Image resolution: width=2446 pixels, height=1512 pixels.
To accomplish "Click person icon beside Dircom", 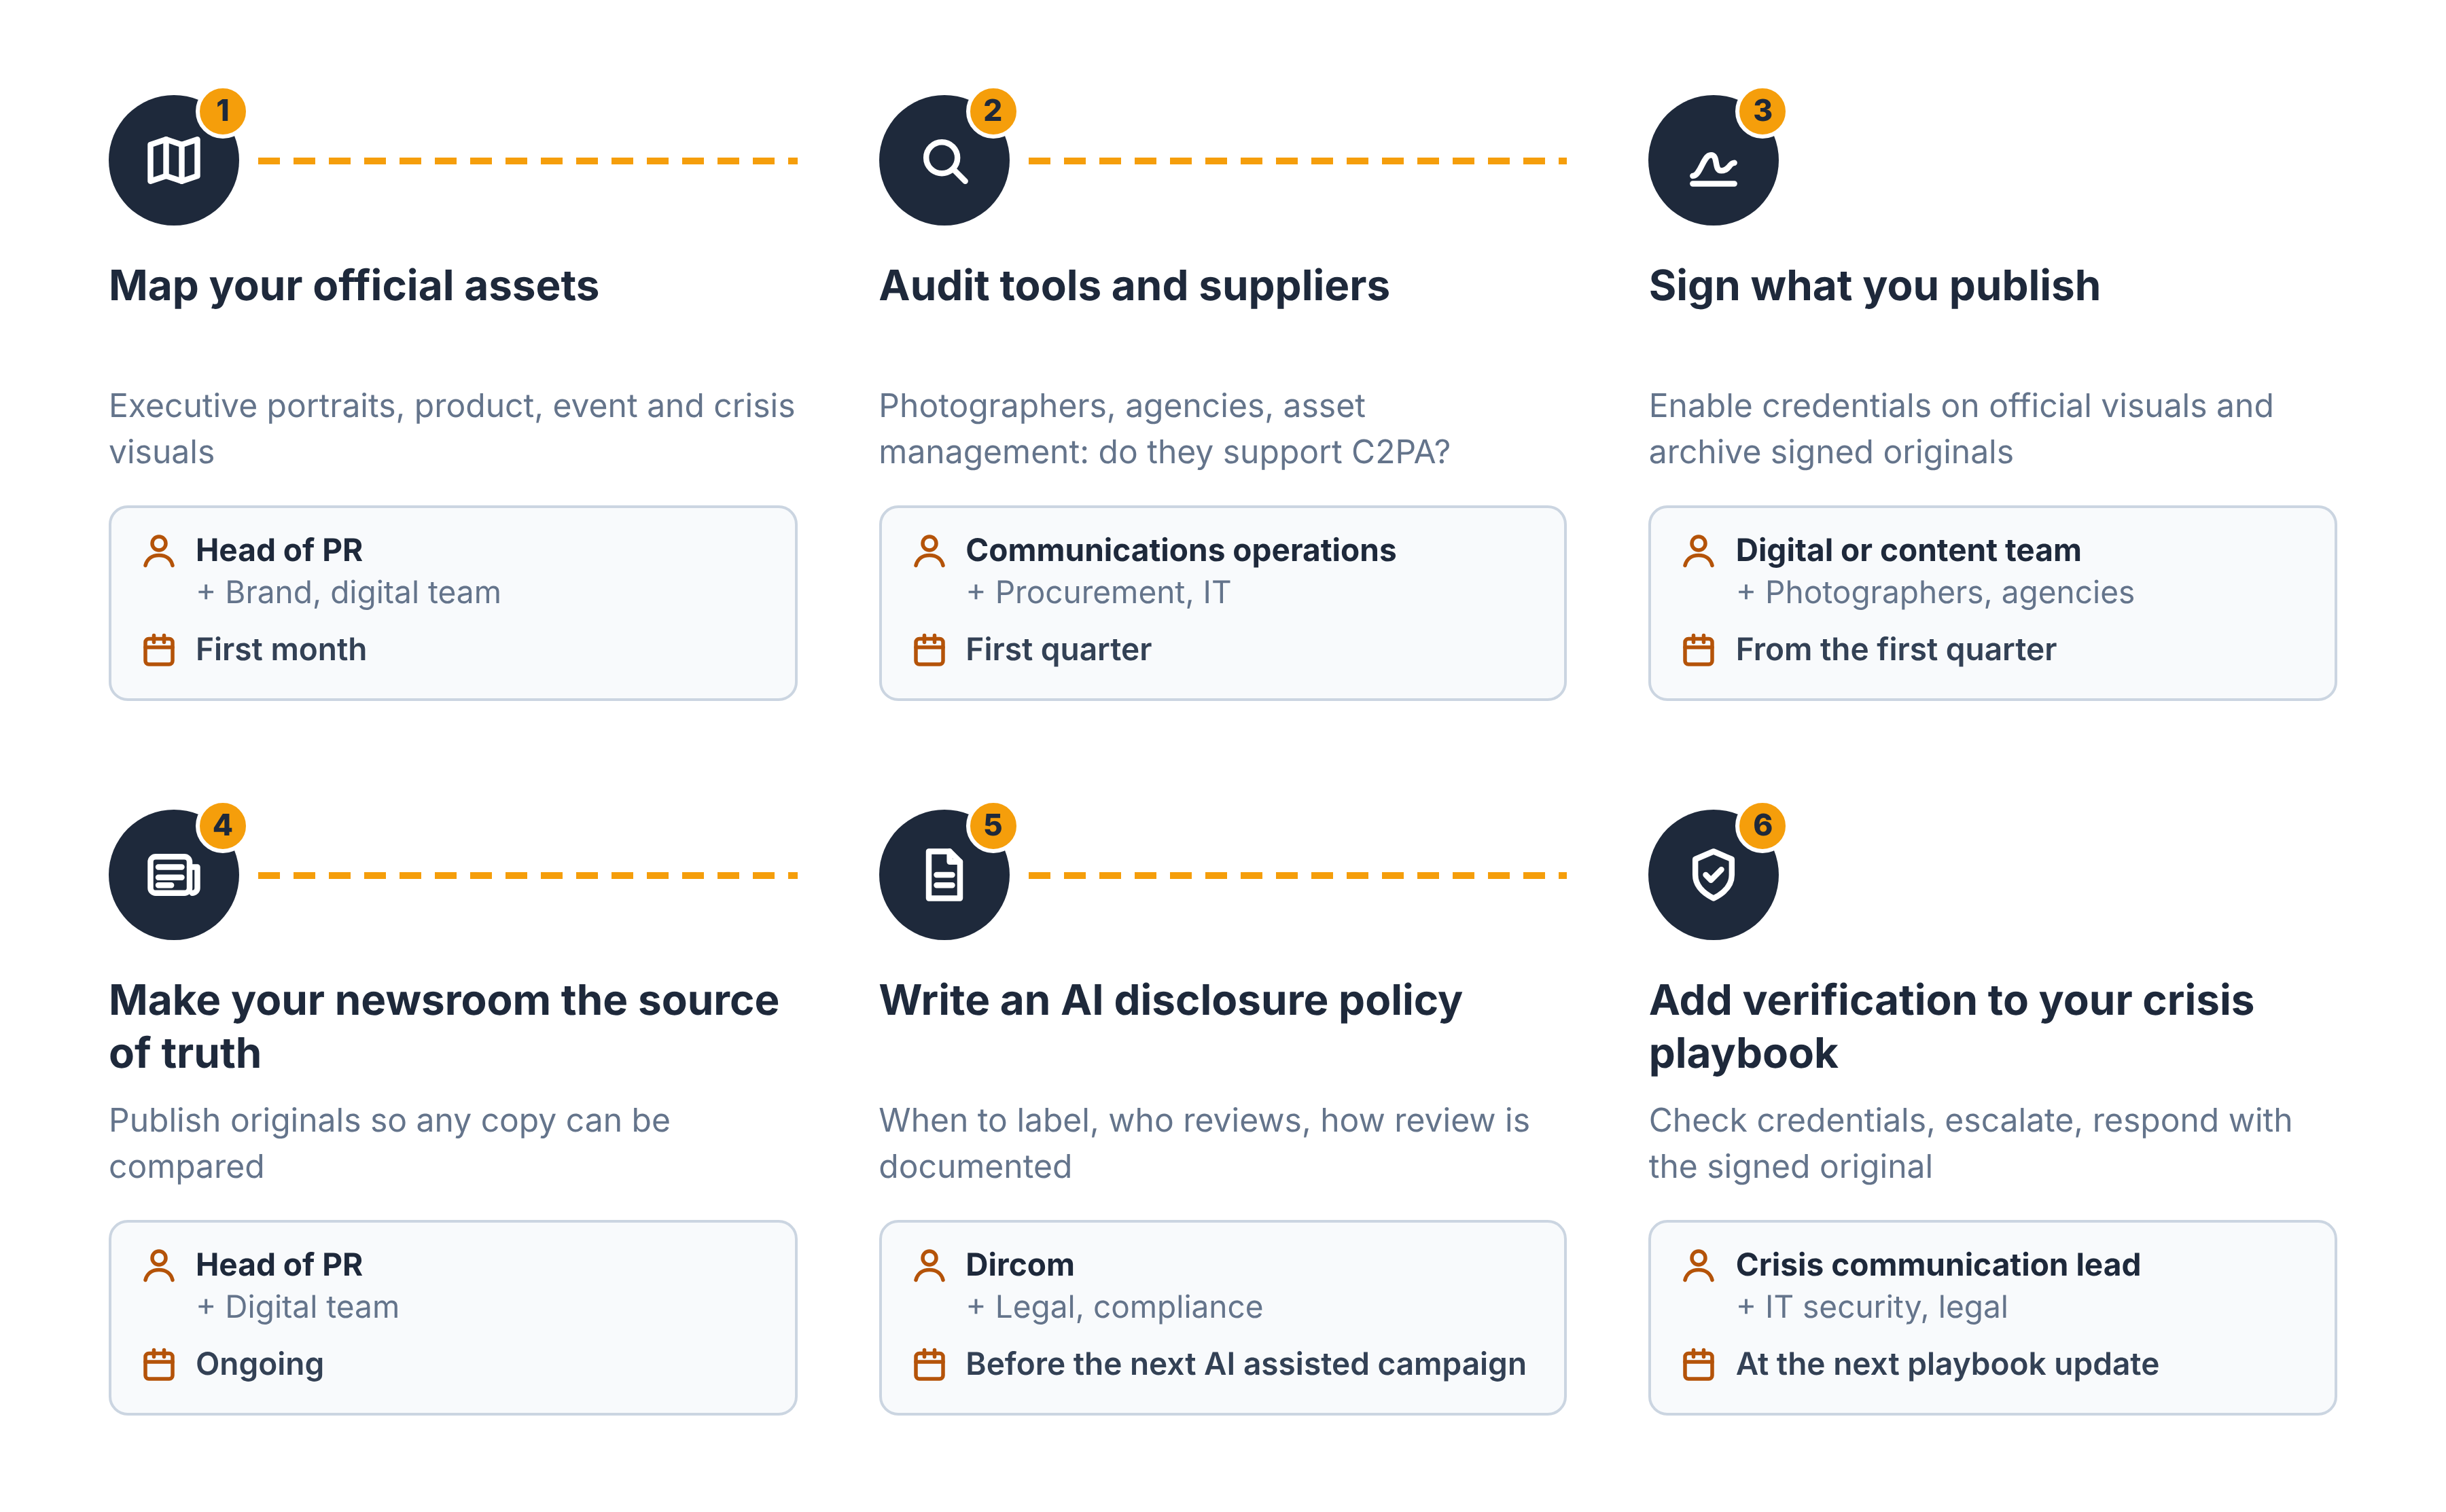I will pyautogui.click(x=929, y=1265).
